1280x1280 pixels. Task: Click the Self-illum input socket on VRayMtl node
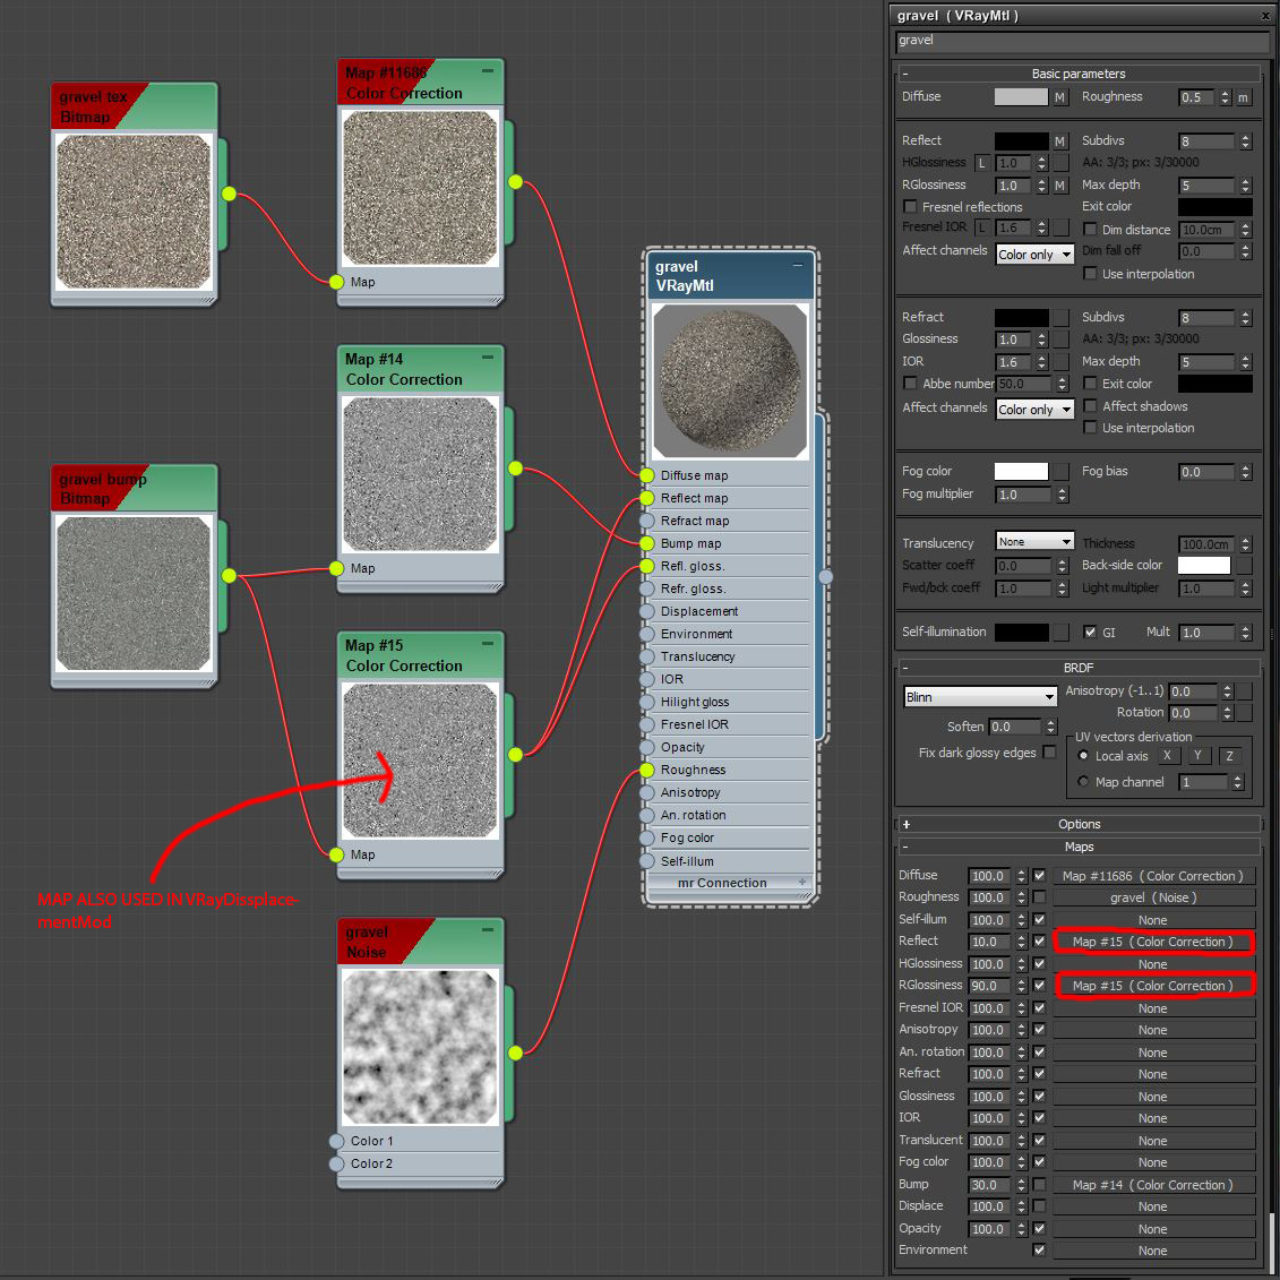(647, 861)
